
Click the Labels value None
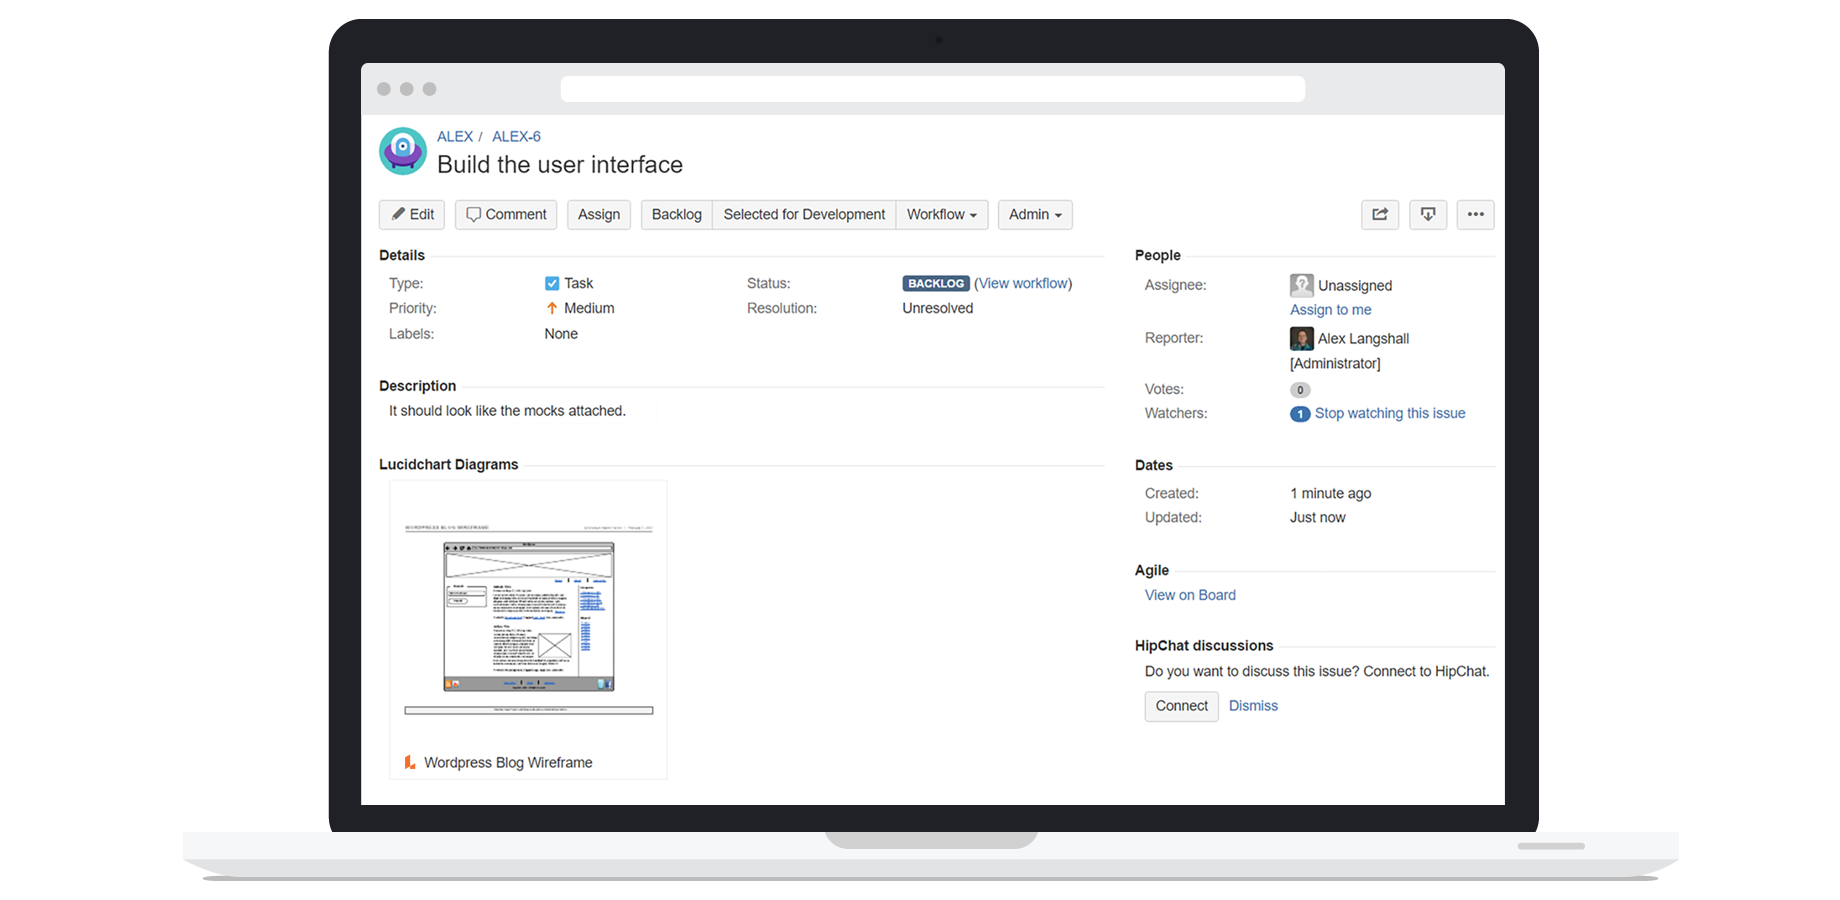pyautogui.click(x=561, y=334)
